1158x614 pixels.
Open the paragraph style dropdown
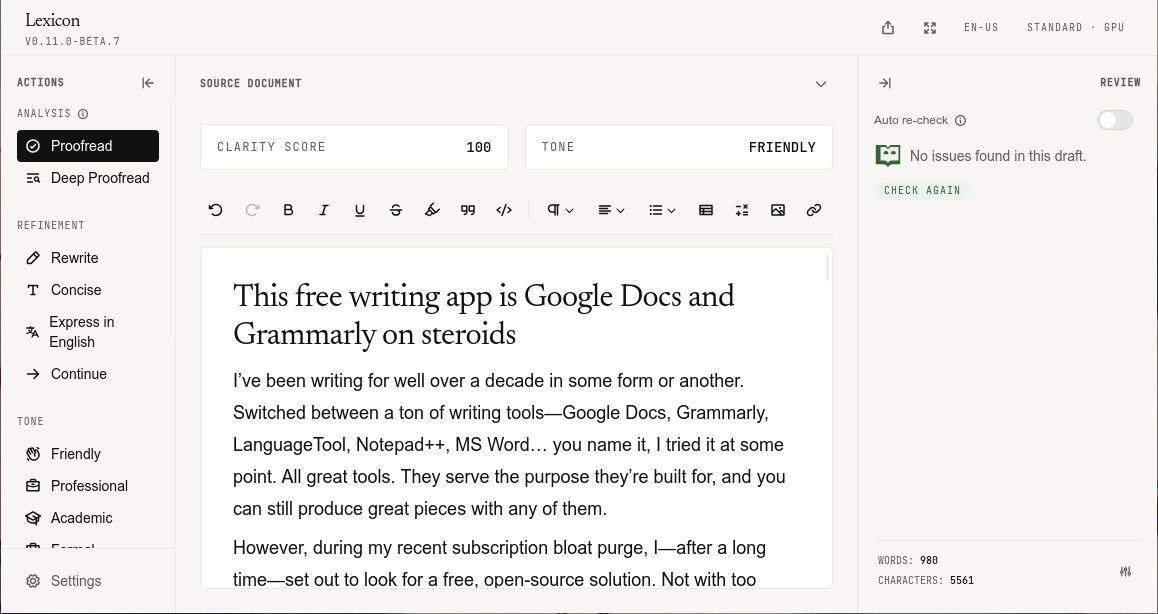pyautogui.click(x=560, y=211)
